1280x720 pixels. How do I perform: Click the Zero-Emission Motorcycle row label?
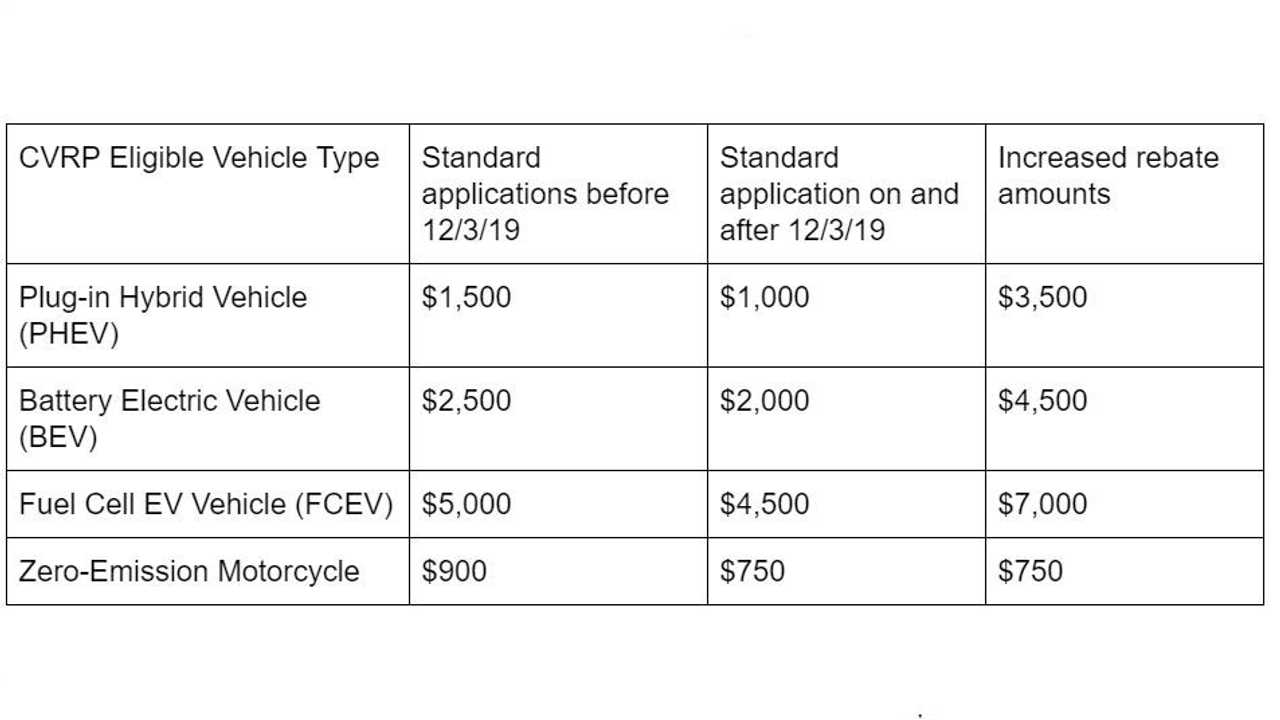189,571
